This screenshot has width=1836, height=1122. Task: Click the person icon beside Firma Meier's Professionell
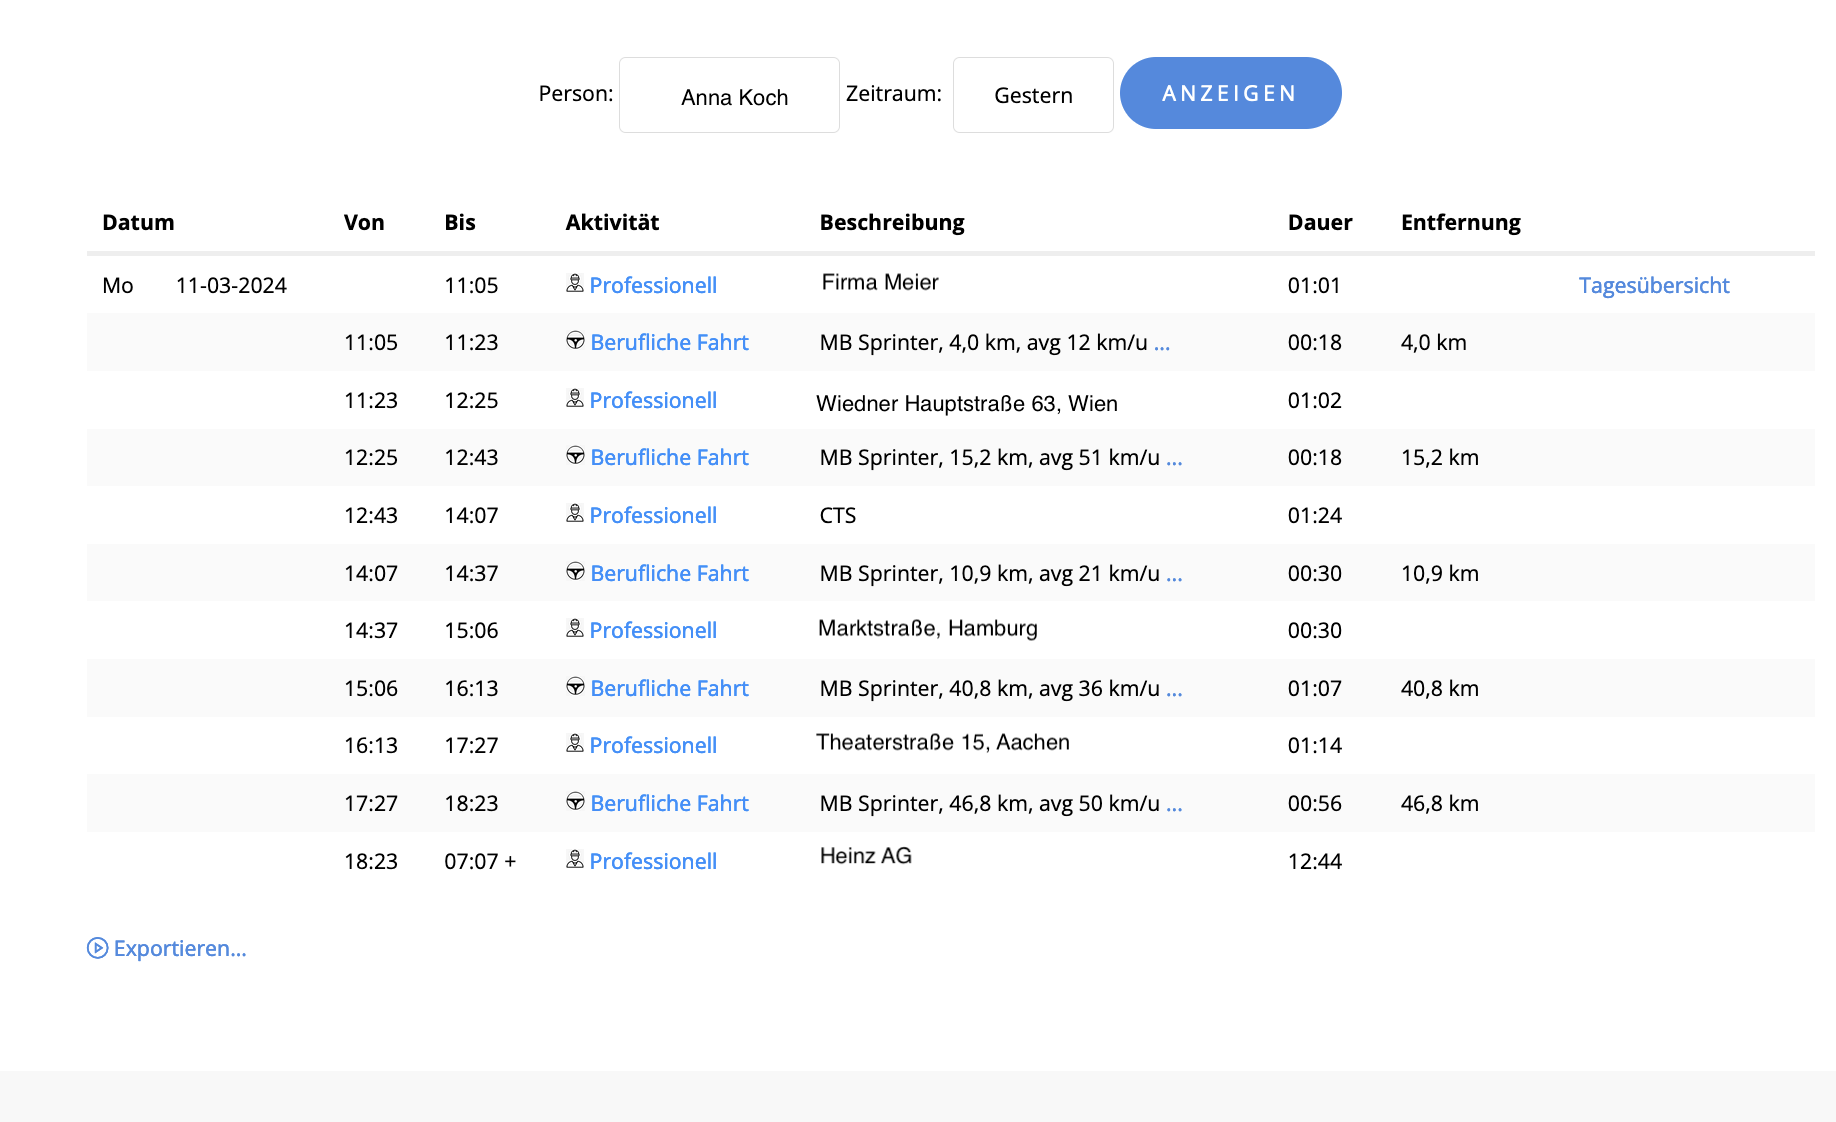coord(575,284)
